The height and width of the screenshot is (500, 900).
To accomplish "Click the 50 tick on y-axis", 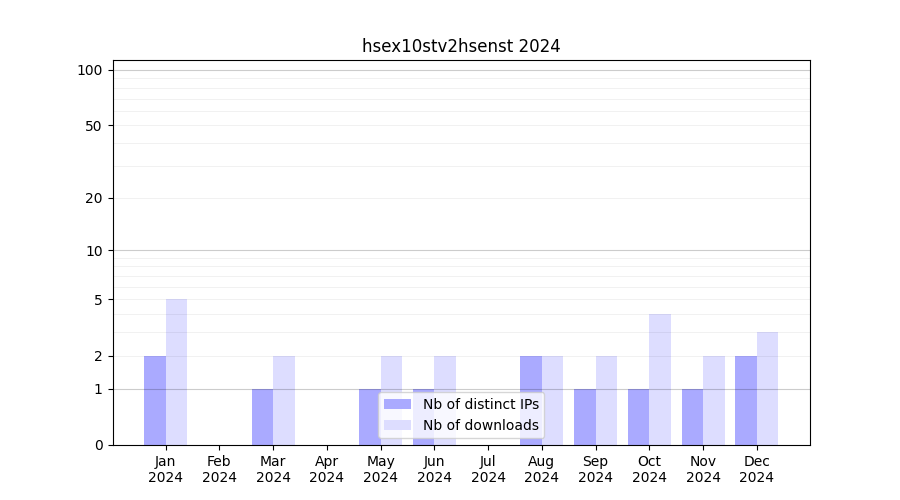I will click(94, 126).
